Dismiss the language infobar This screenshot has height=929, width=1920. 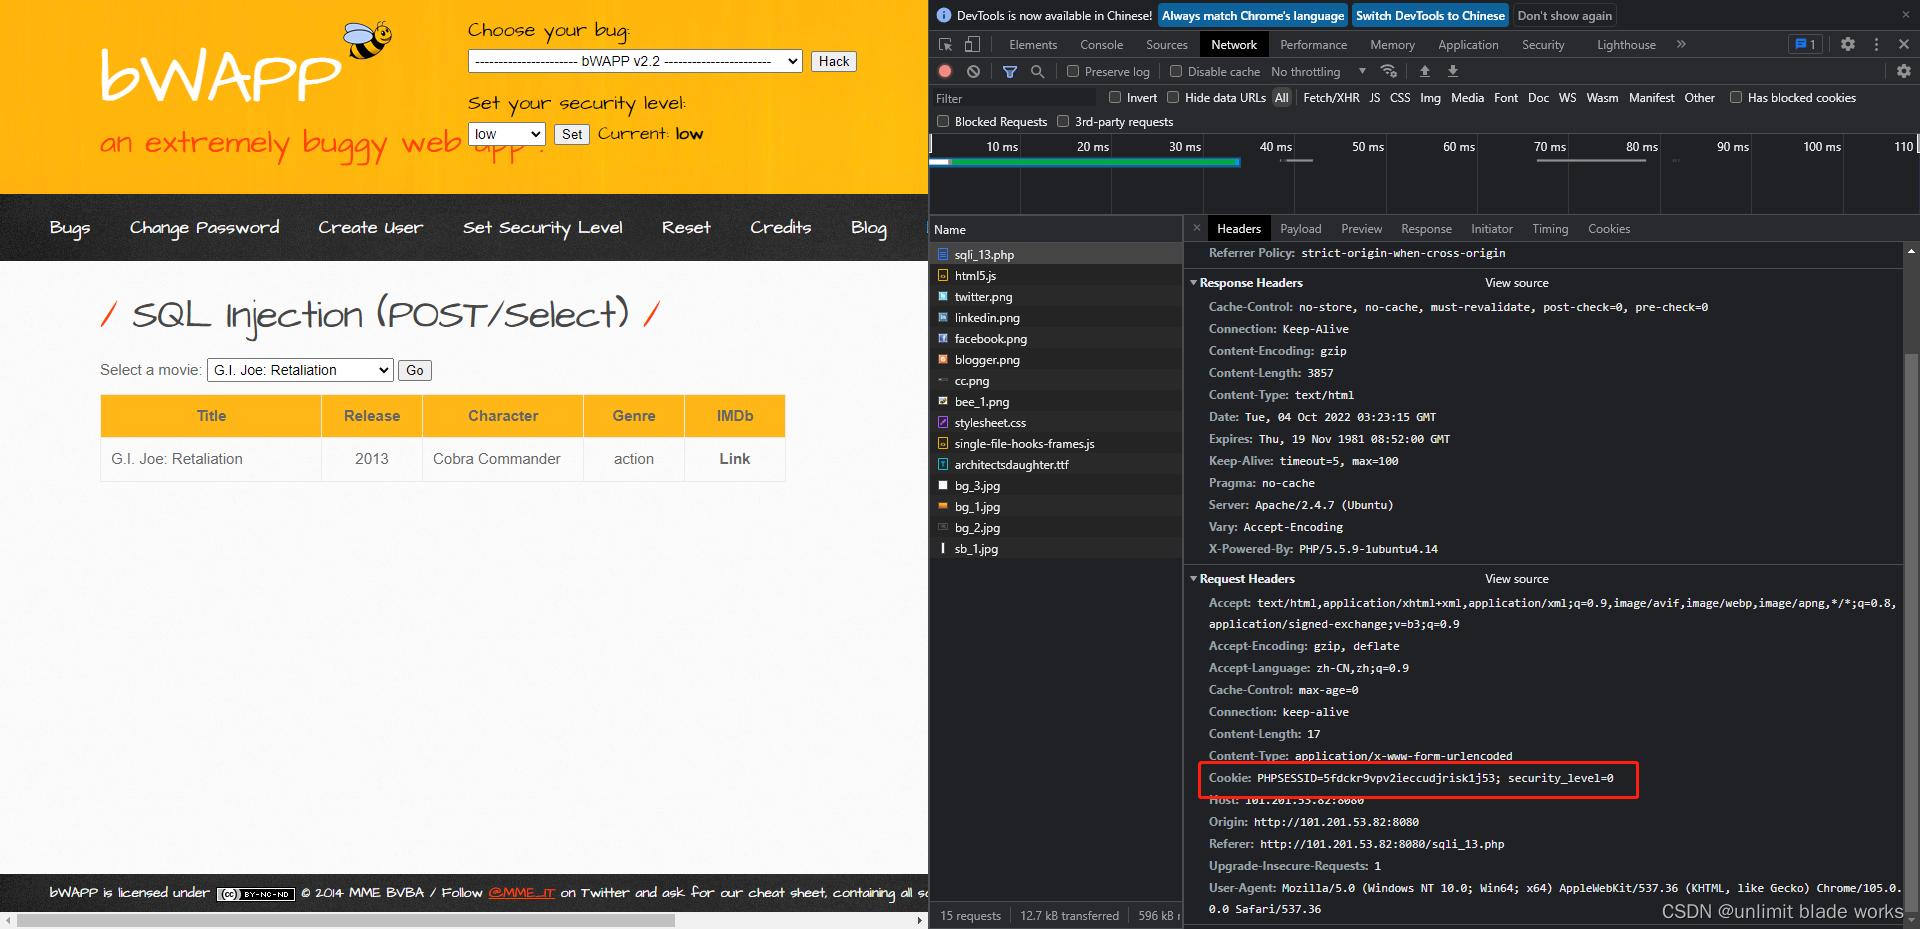click(1906, 15)
